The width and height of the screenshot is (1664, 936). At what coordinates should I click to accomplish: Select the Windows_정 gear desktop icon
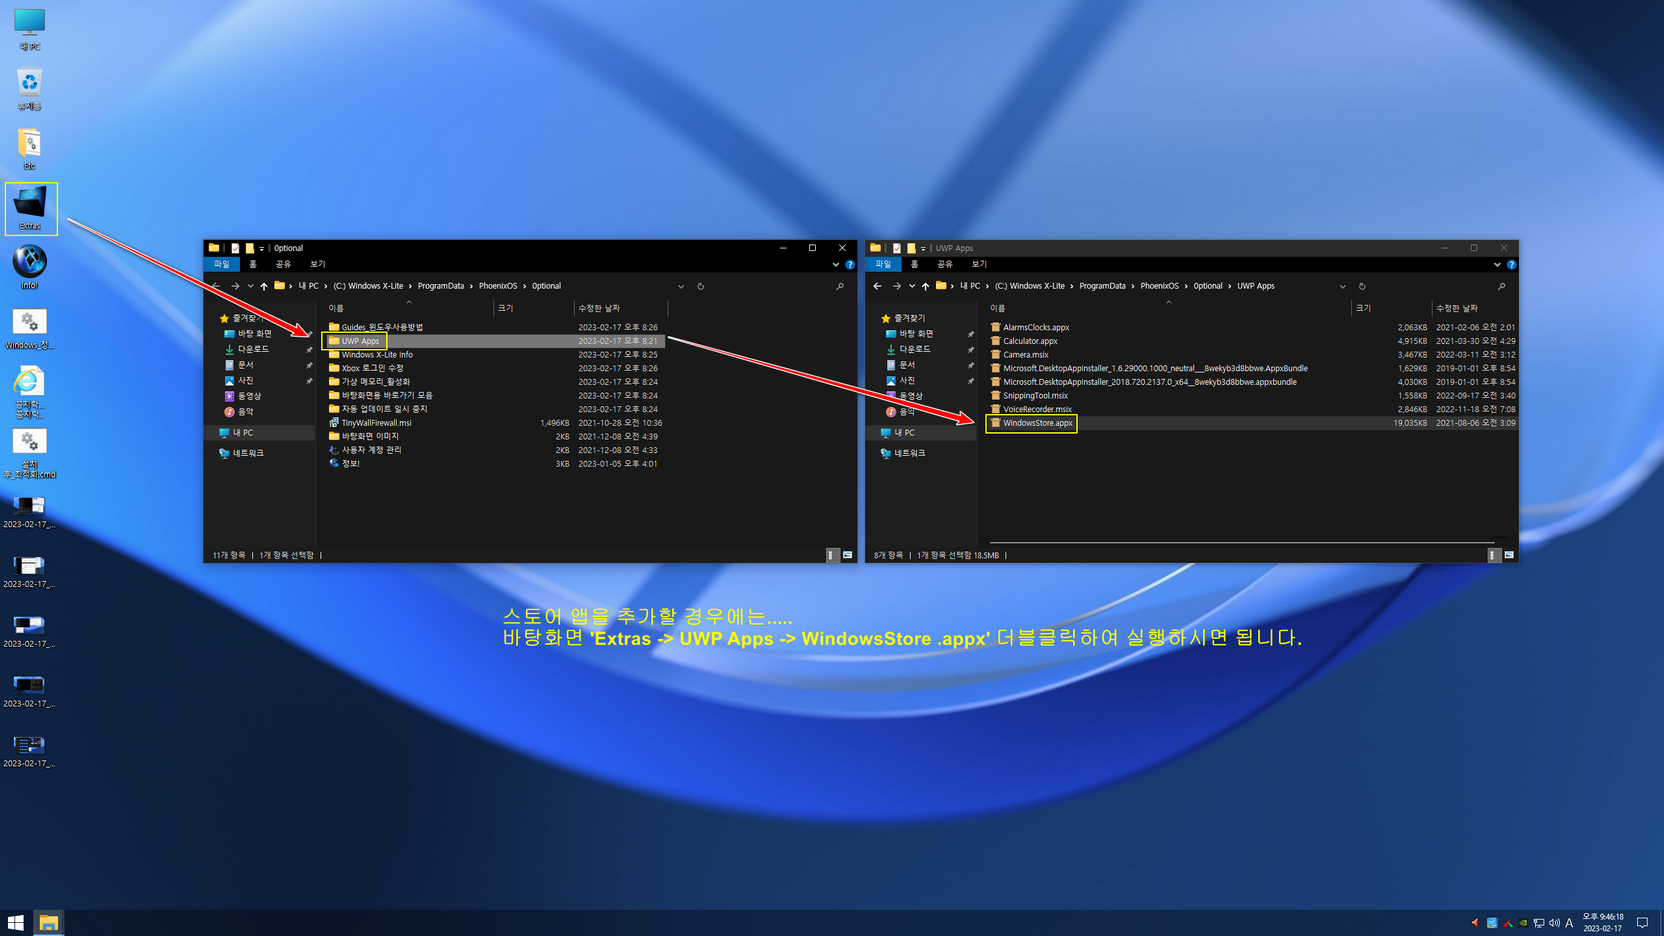tap(29, 328)
